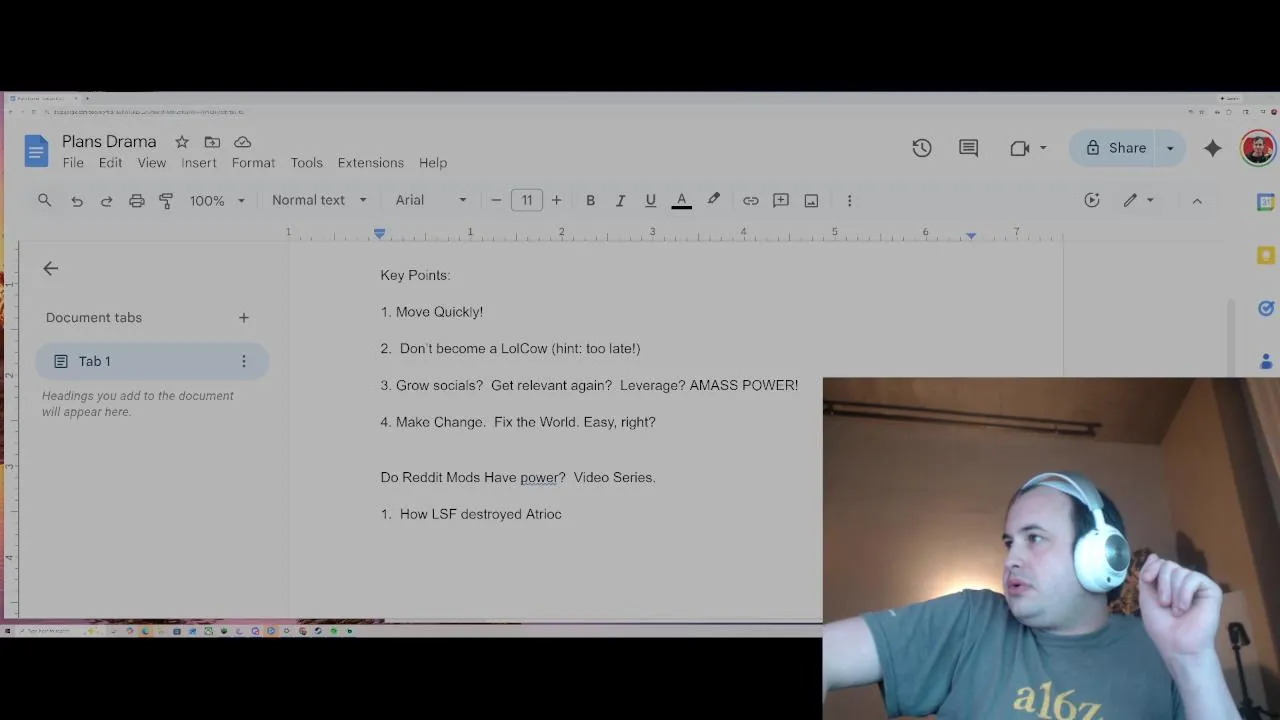The height and width of the screenshot is (720, 1280).
Task: Toggle bold formatting
Action: point(590,200)
